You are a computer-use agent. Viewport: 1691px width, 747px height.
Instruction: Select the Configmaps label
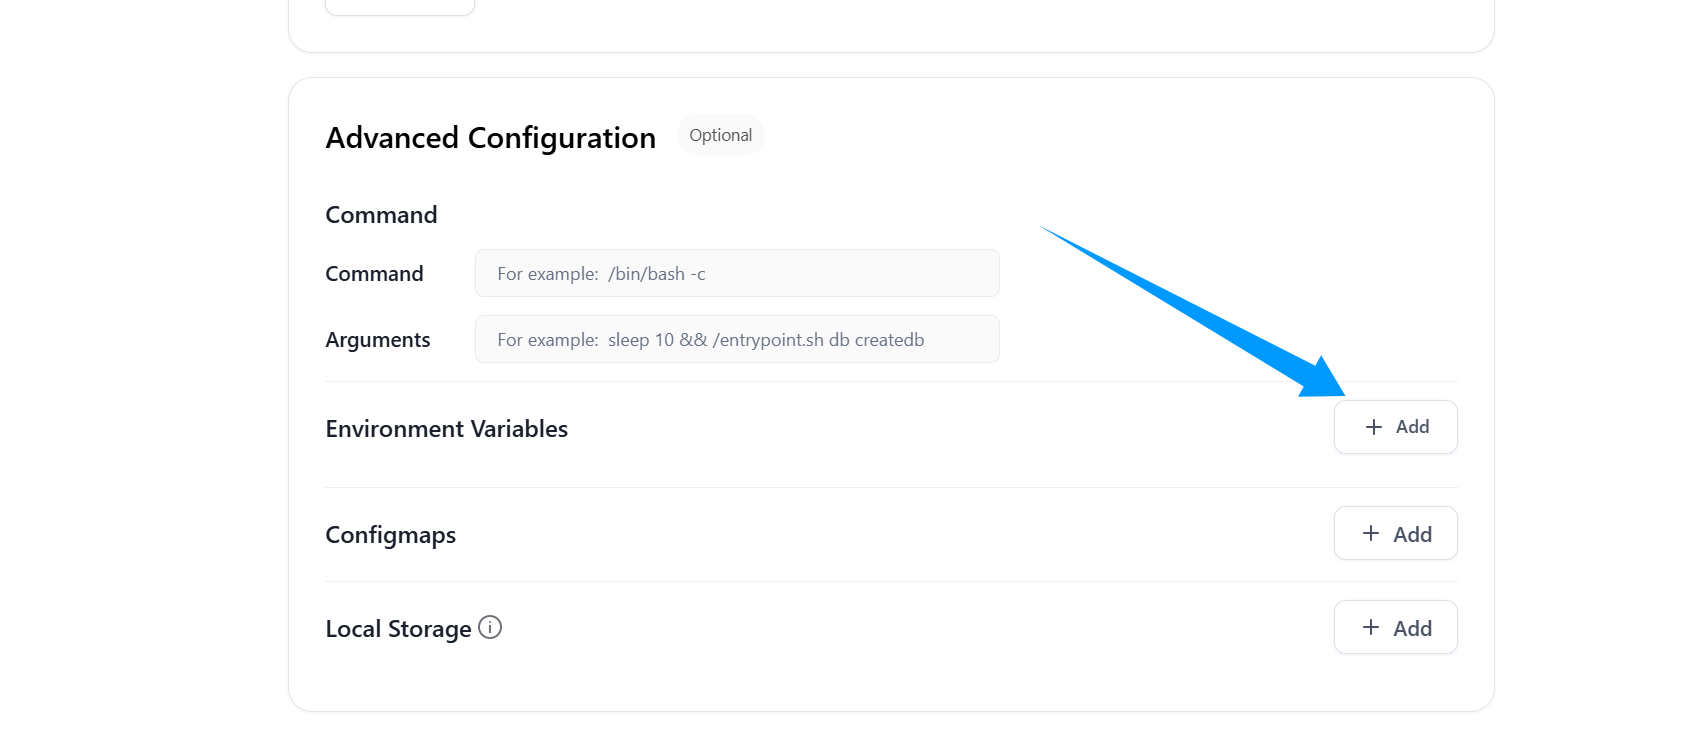[390, 535]
